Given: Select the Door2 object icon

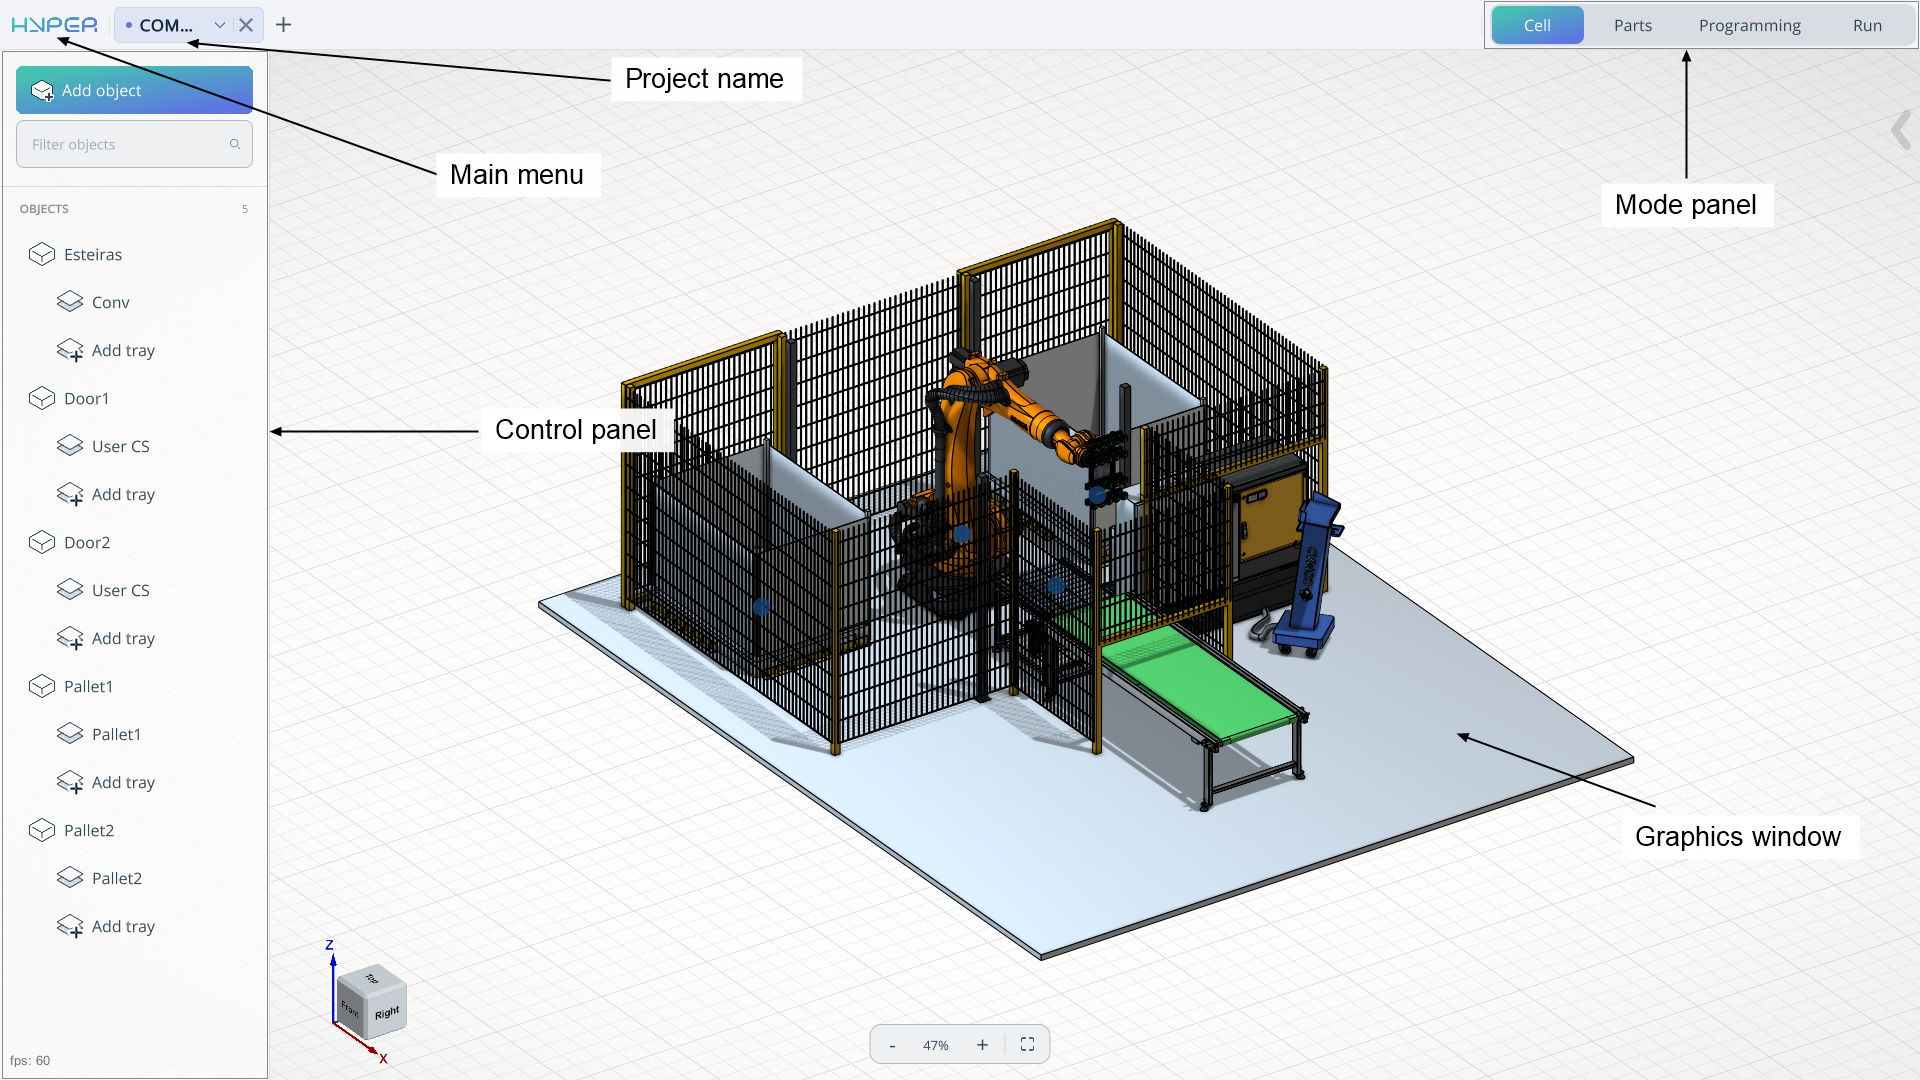Looking at the screenshot, I should coord(42,542).
